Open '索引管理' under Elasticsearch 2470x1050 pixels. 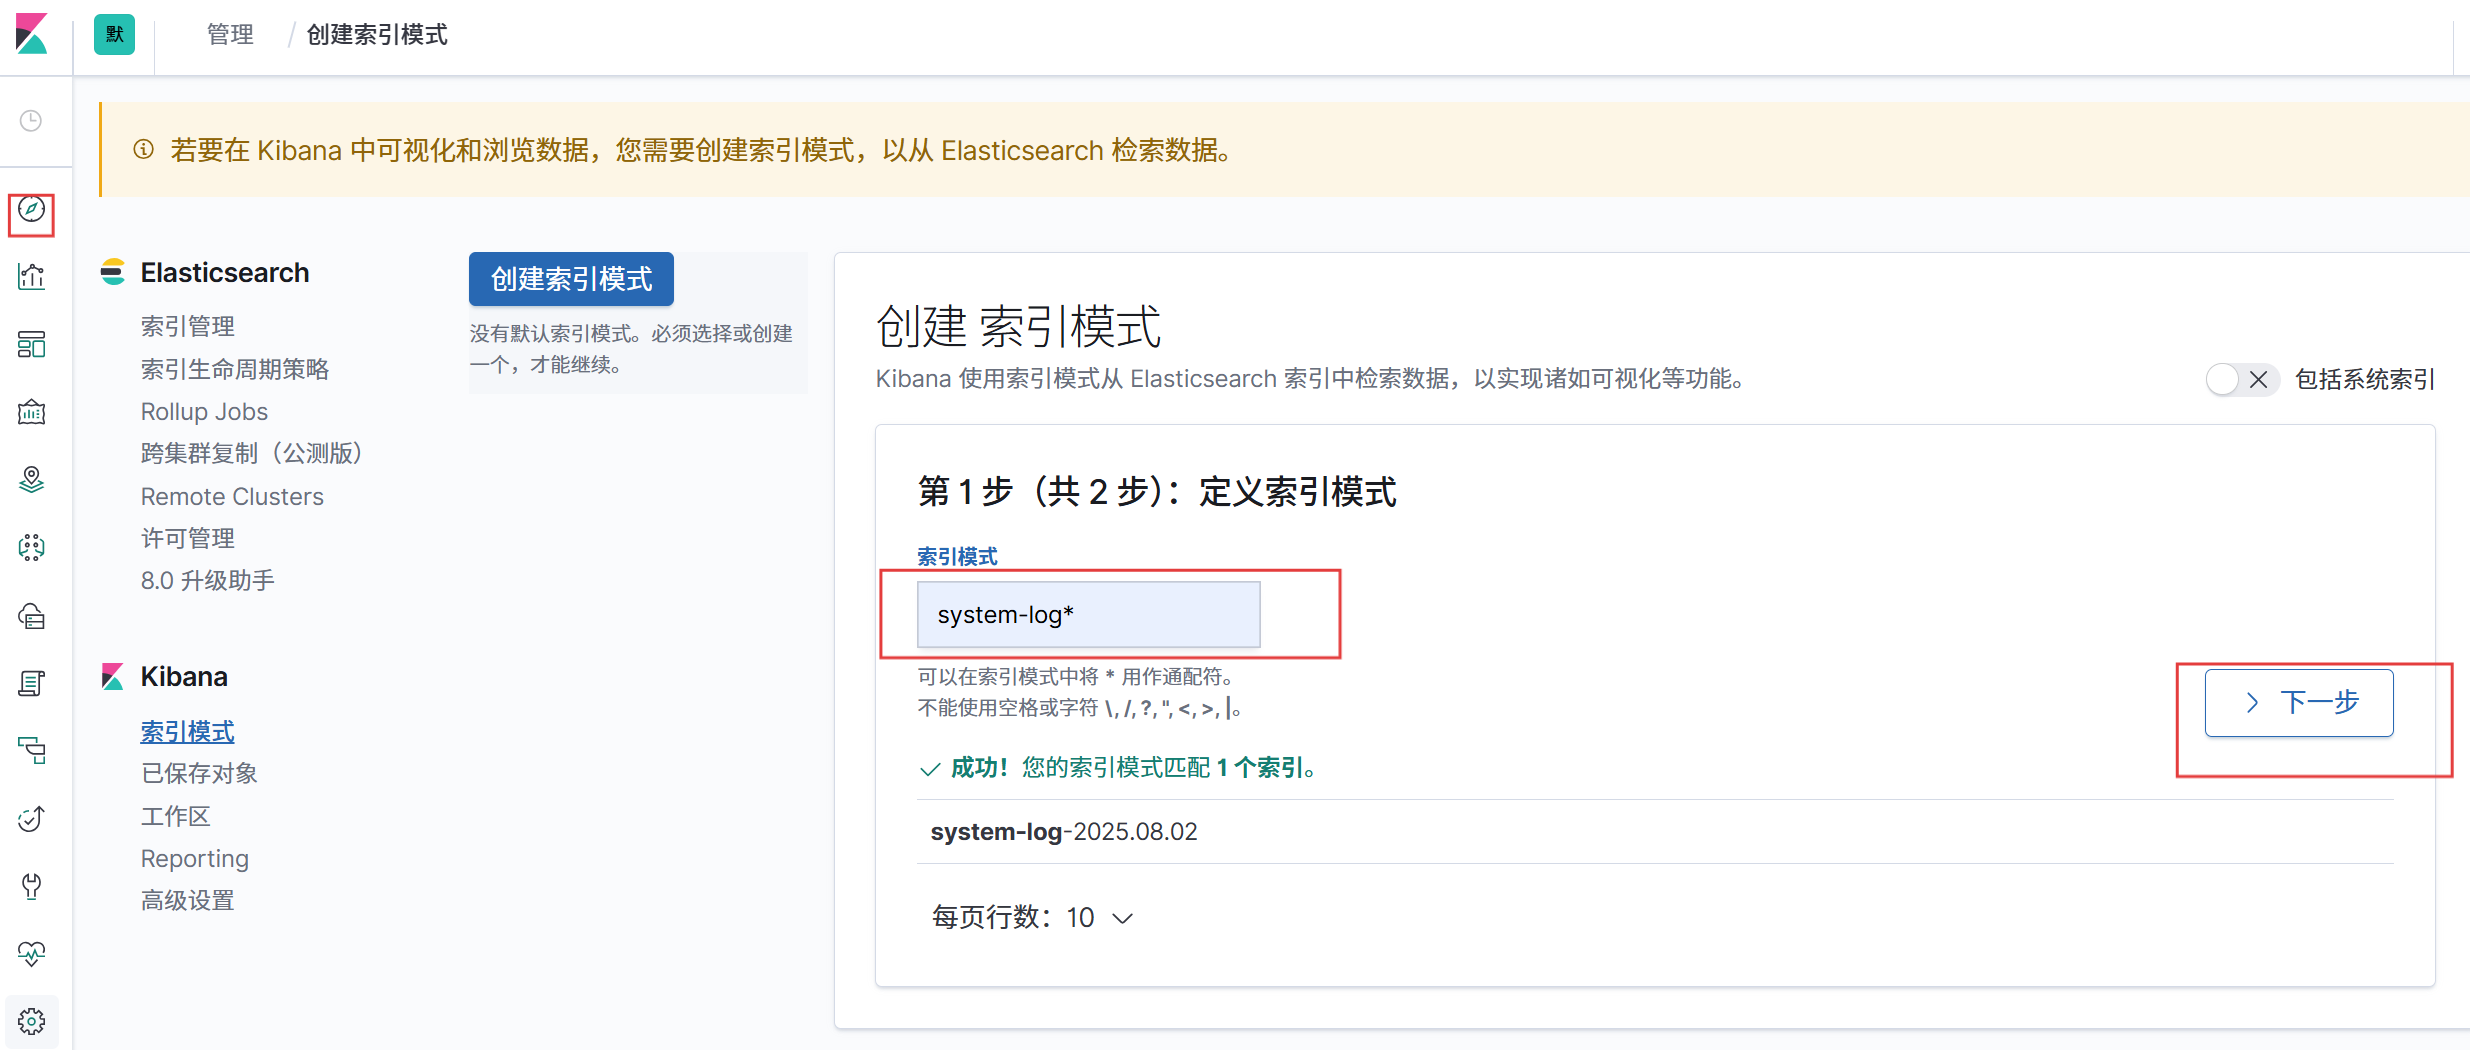pyautogui.click(x=188, y=326)
